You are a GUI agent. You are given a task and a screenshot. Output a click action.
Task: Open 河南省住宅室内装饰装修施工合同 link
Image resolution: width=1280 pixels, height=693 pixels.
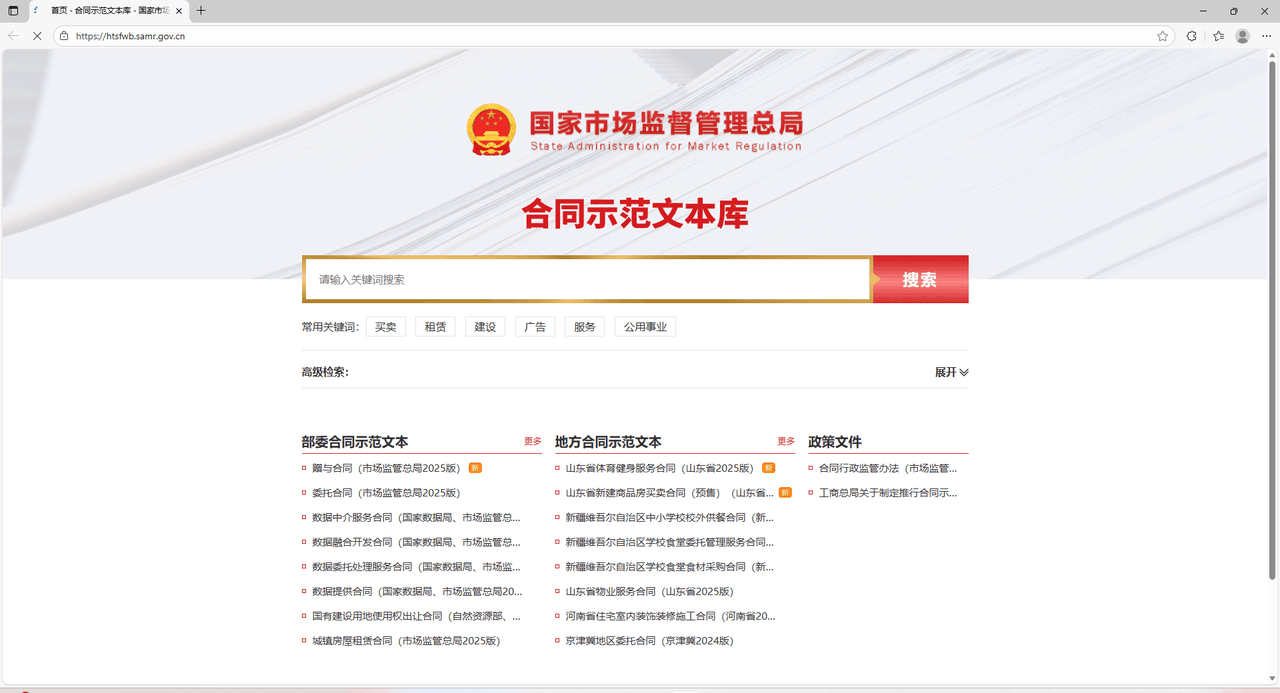670,616
